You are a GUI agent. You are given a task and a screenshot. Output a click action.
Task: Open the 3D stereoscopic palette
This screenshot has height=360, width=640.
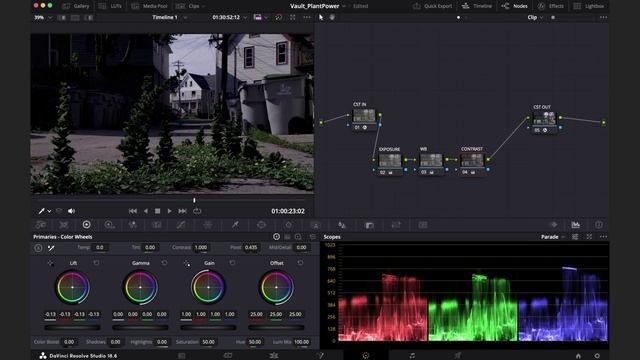click(x=423, y=225)
